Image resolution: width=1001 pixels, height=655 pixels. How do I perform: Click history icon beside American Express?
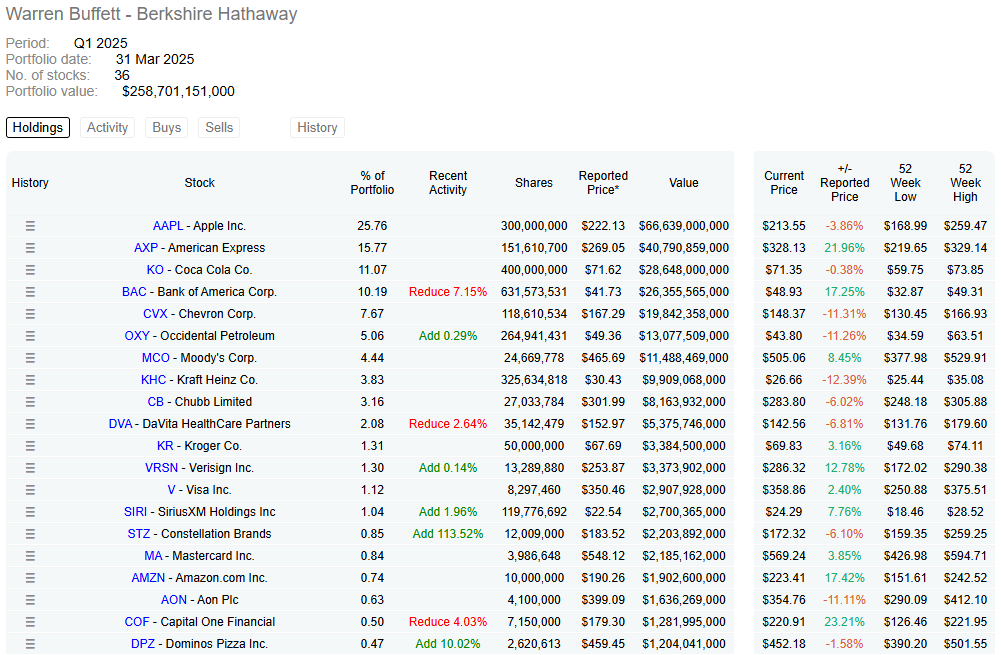tap(30, 248)
